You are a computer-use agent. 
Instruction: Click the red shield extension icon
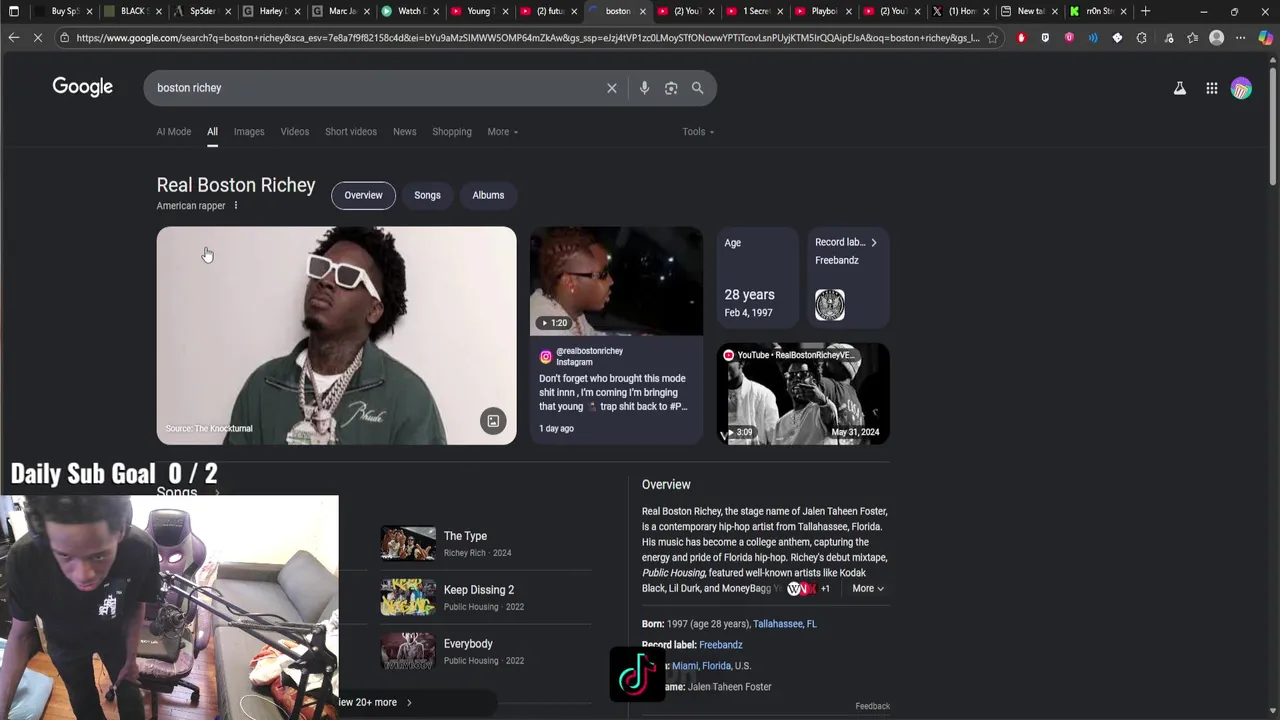point(1020,38)
